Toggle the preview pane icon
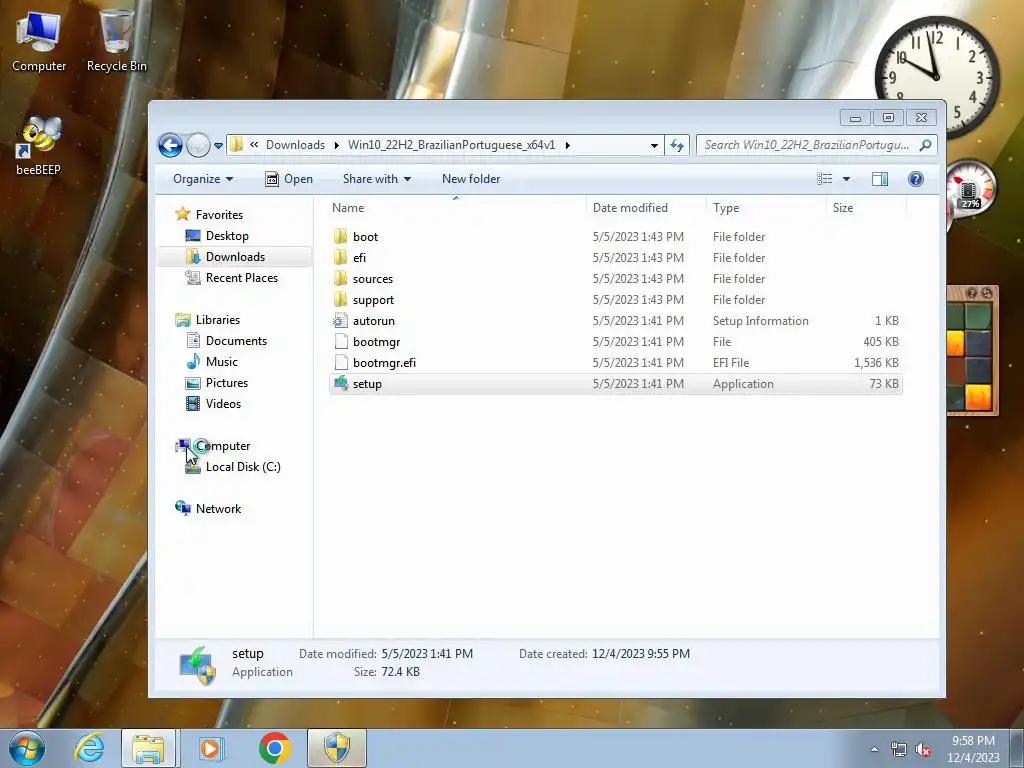 (x=880, y=179)
